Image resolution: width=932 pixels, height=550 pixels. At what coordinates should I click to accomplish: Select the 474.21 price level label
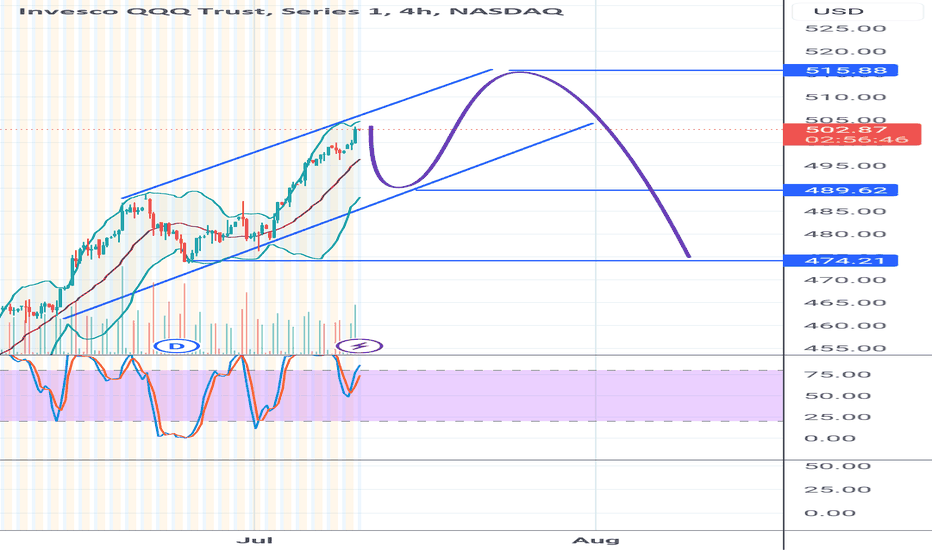pyautogui.click(x=840, y=260)
